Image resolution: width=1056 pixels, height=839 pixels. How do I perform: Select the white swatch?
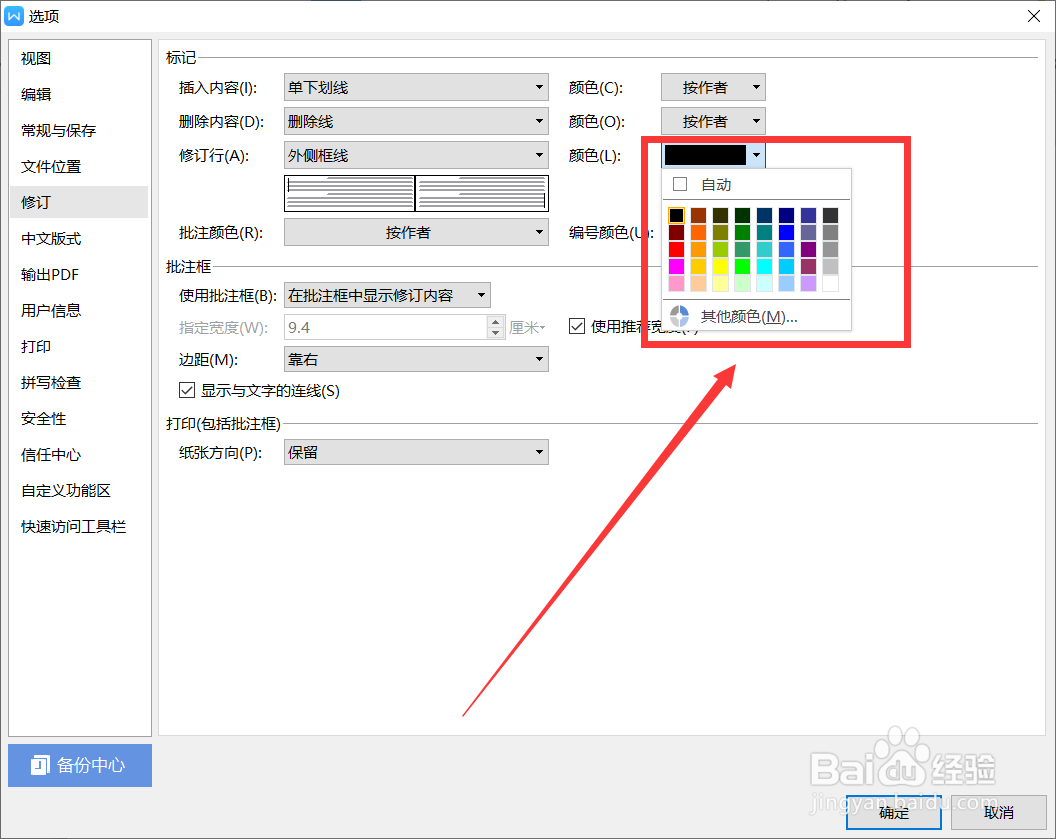click(830, 283)
